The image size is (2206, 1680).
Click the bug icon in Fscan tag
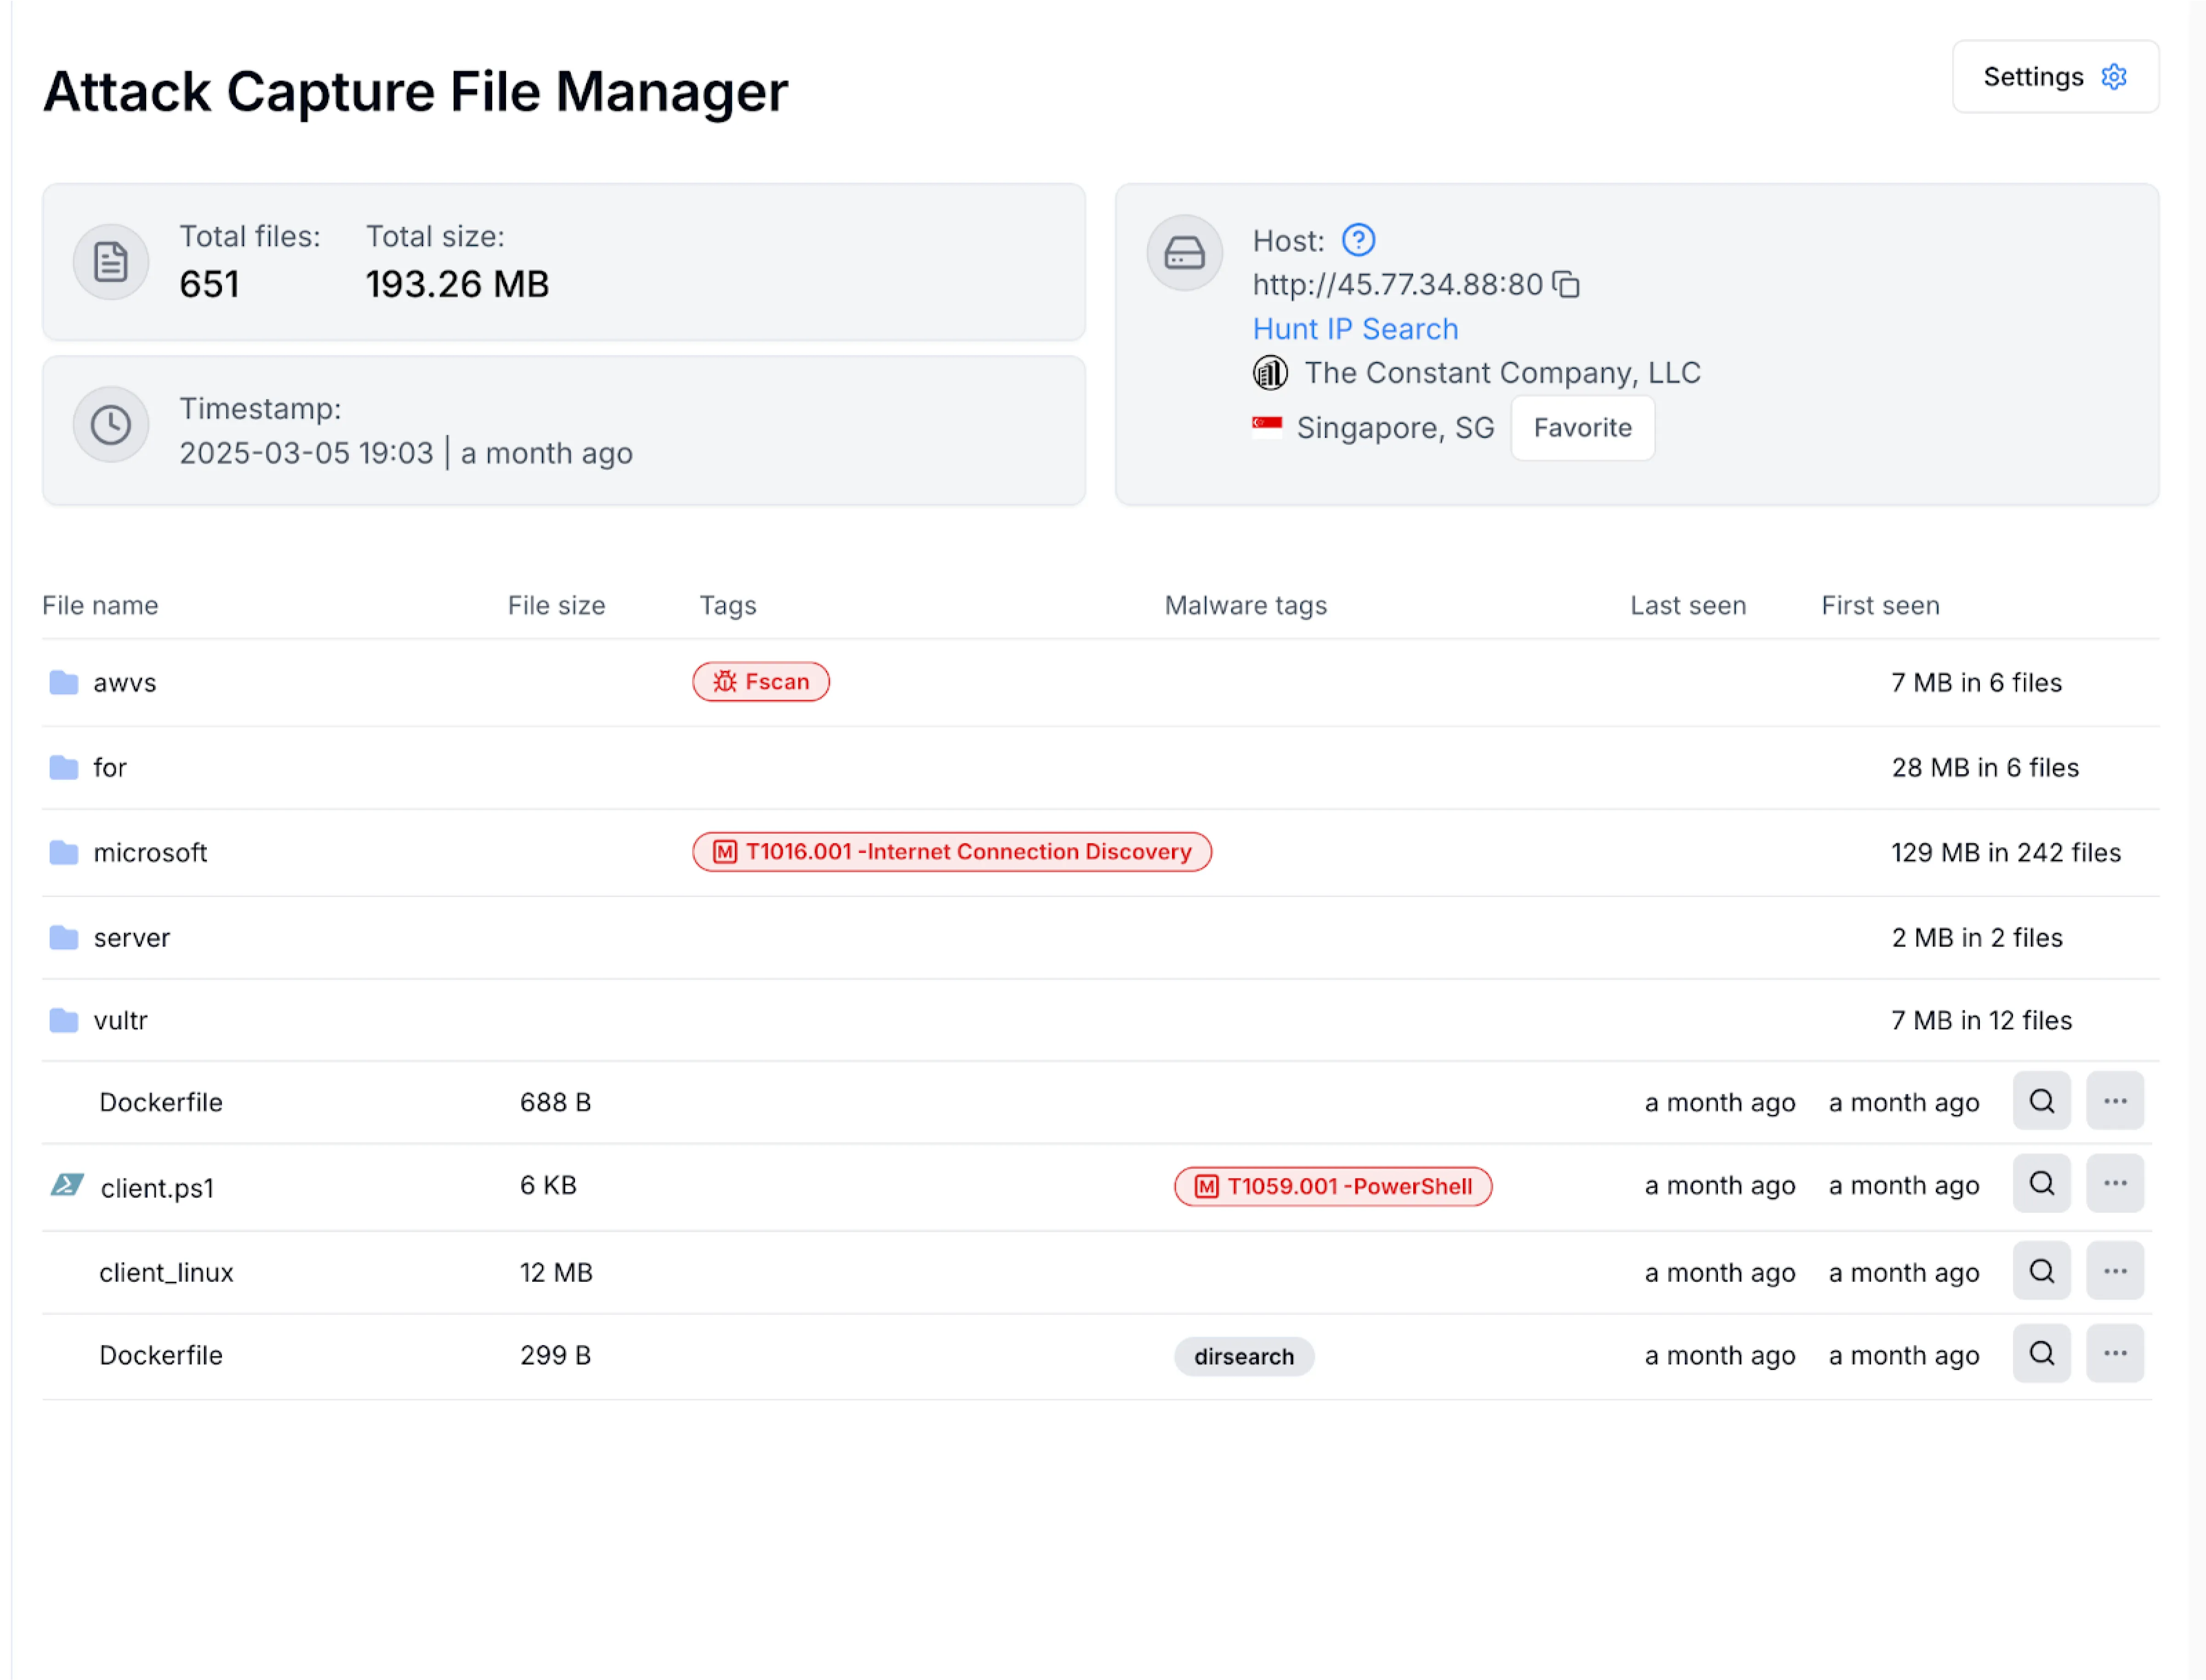[x=725, y=682]
